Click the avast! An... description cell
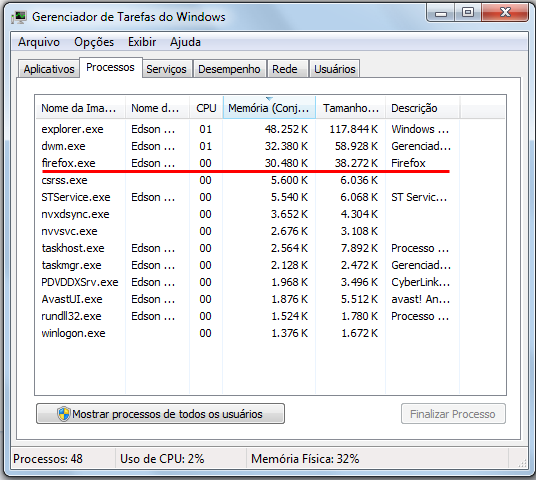 (421, 299)
